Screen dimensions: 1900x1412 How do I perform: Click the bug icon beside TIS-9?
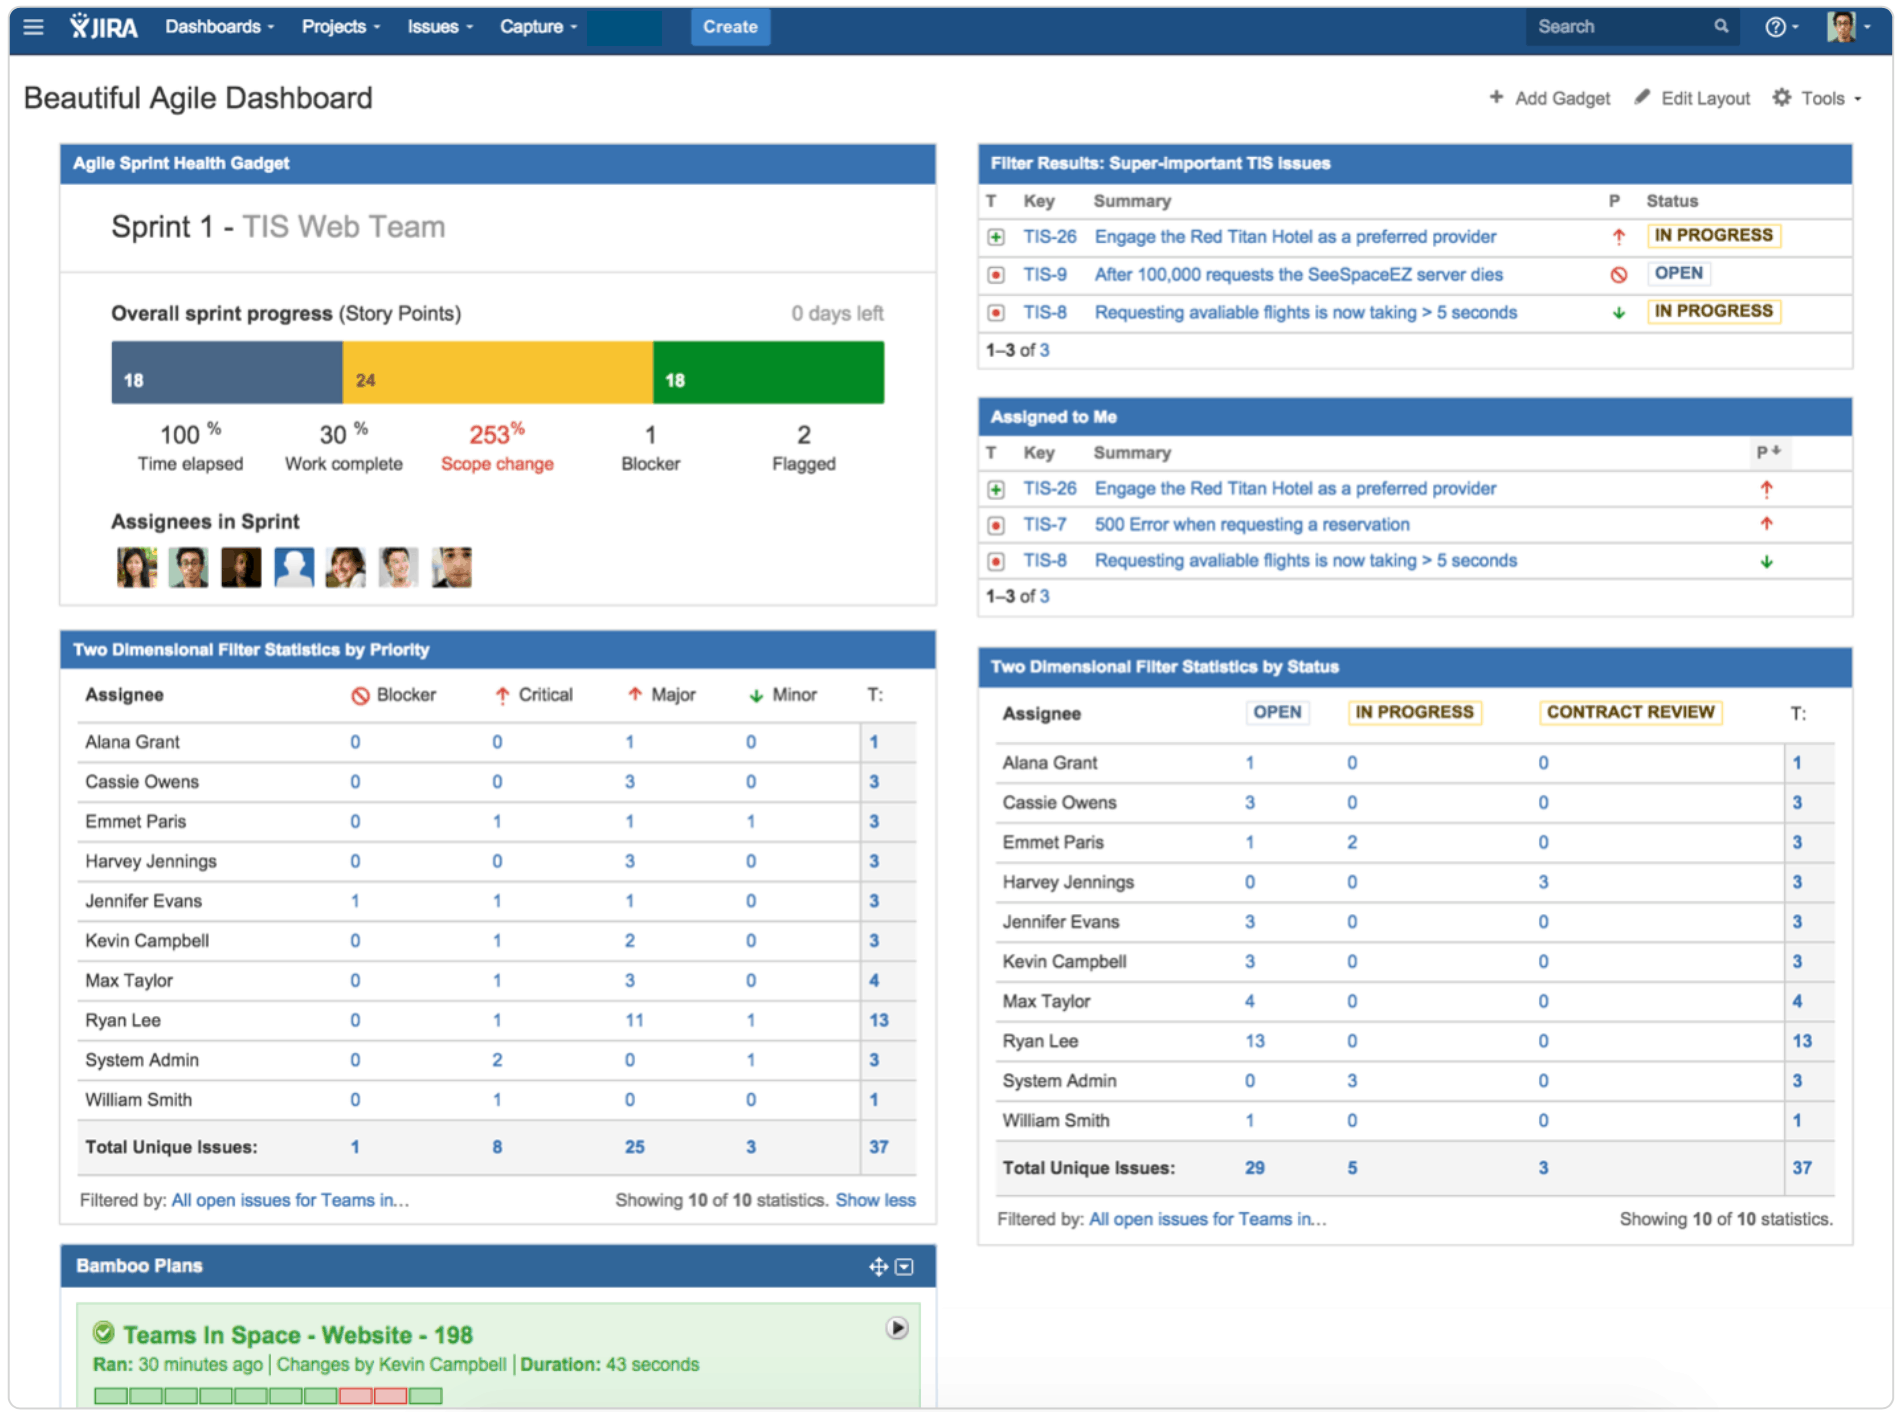(996, 274)
